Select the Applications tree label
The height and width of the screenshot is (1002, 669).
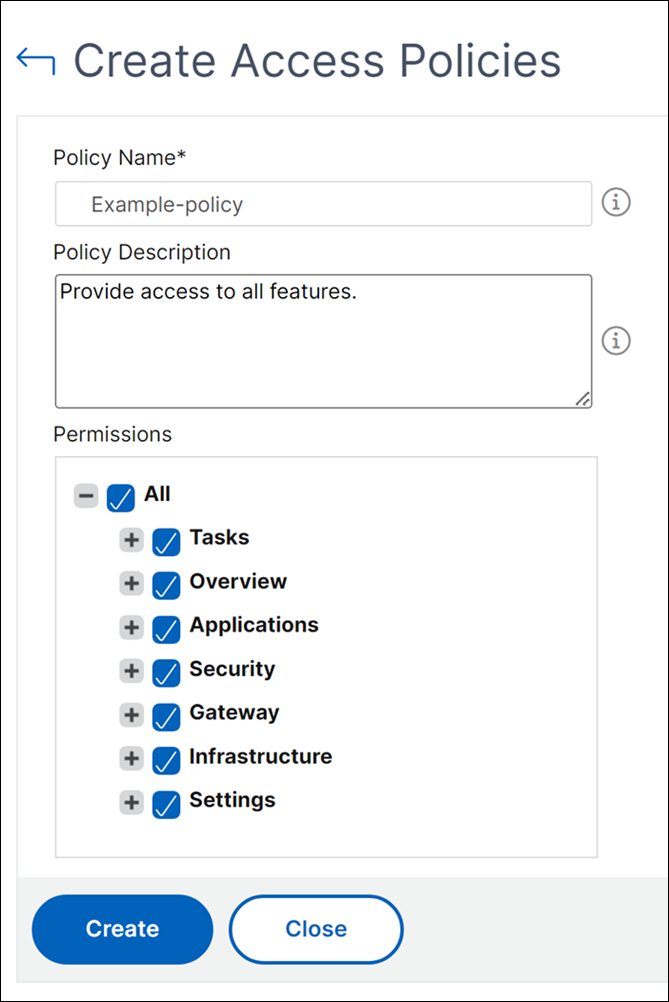tap(254, 626)
